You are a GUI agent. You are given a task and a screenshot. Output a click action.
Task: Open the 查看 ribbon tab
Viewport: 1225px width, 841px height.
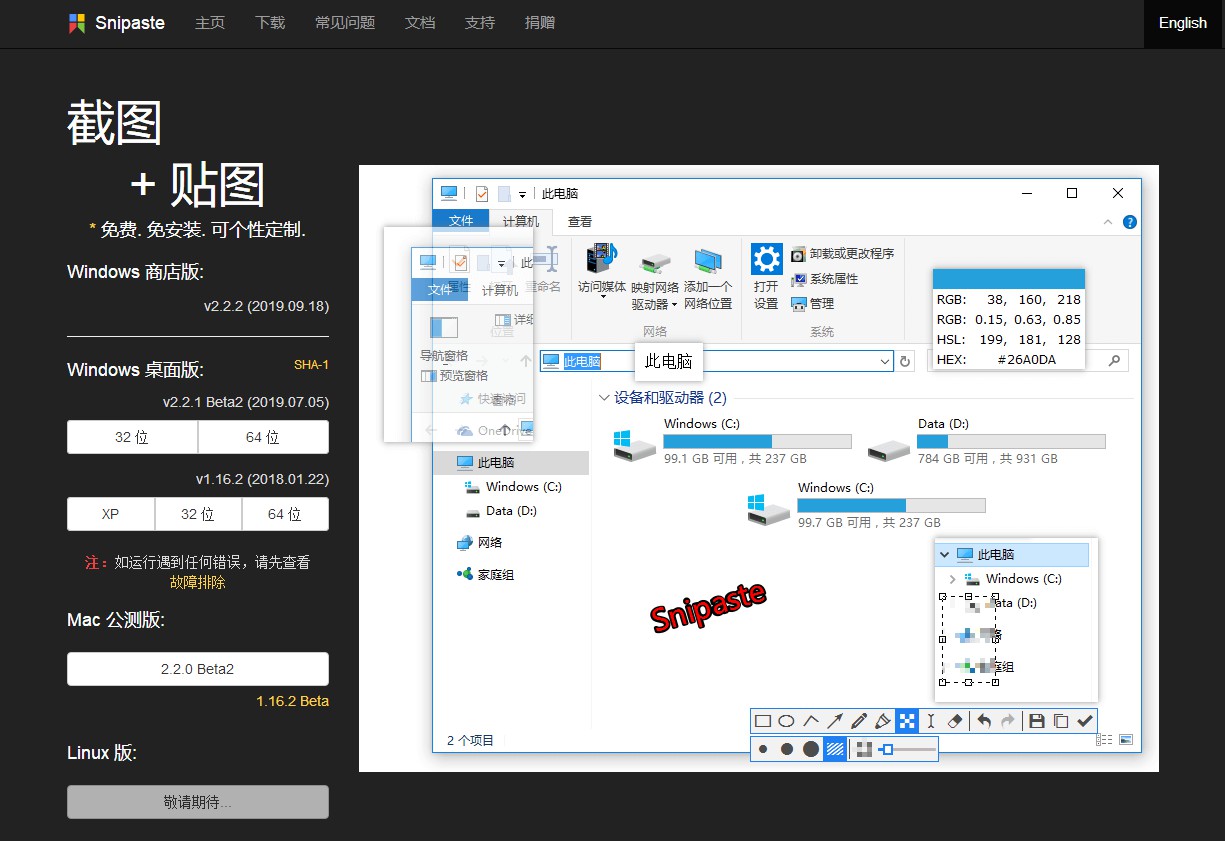pyautogui.click(x=580, y=222)
